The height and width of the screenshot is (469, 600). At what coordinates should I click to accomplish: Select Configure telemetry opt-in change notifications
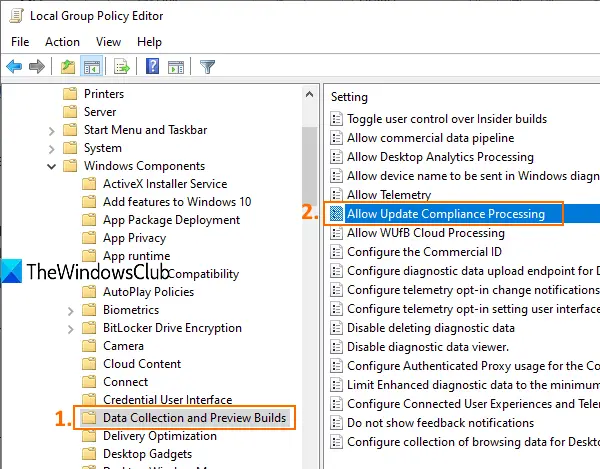pos(473,290)
